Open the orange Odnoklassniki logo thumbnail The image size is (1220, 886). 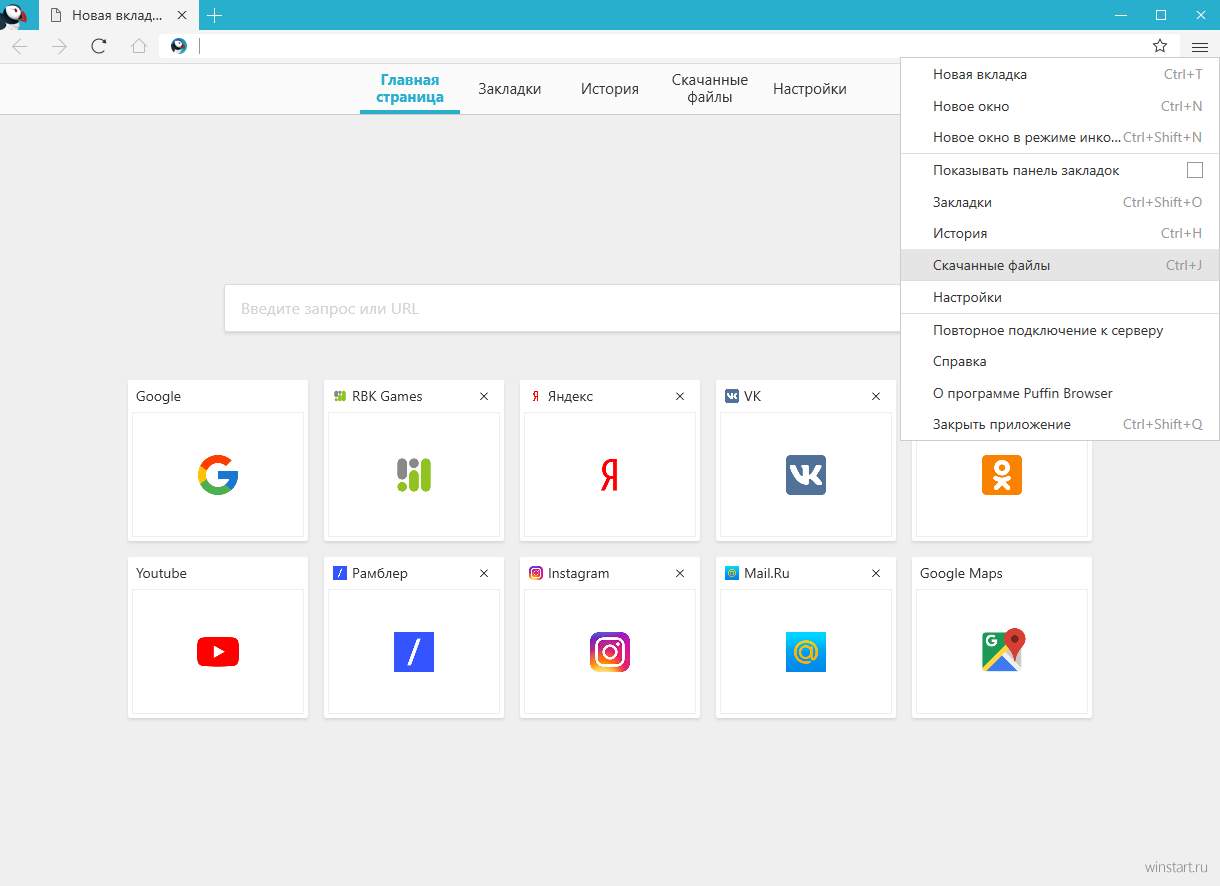pos(1002,474)
